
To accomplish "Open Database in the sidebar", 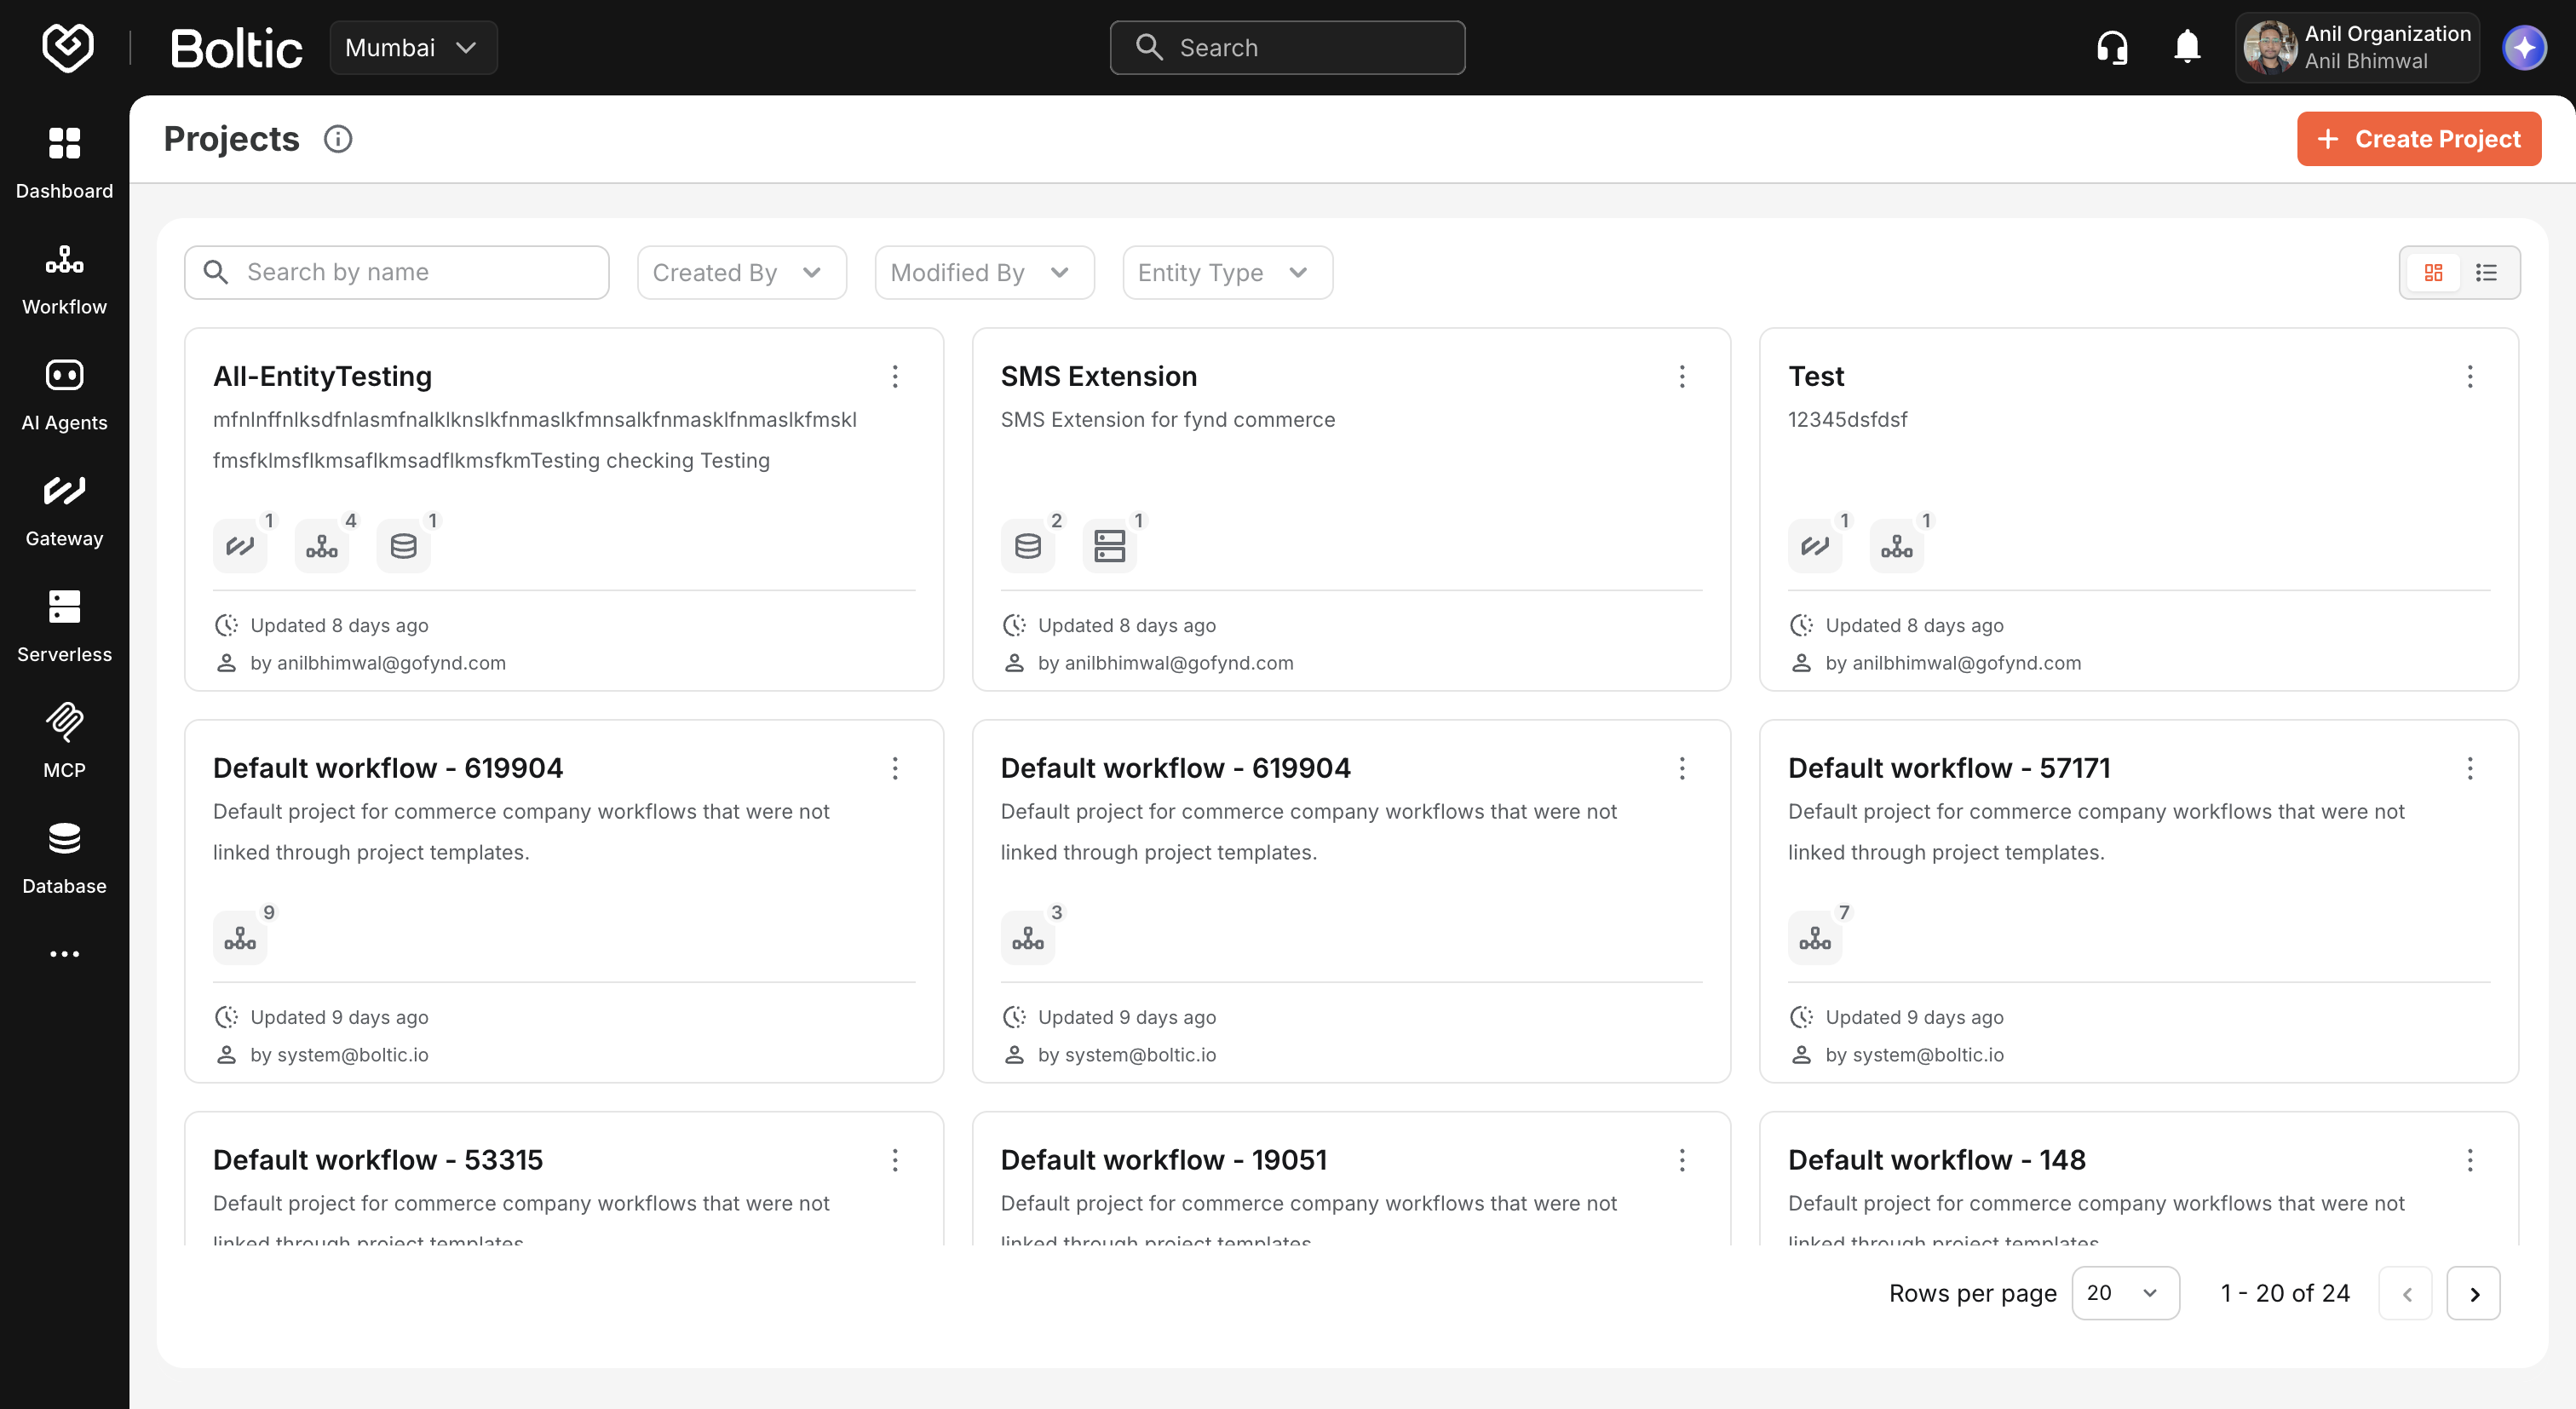I will (64, 858).
